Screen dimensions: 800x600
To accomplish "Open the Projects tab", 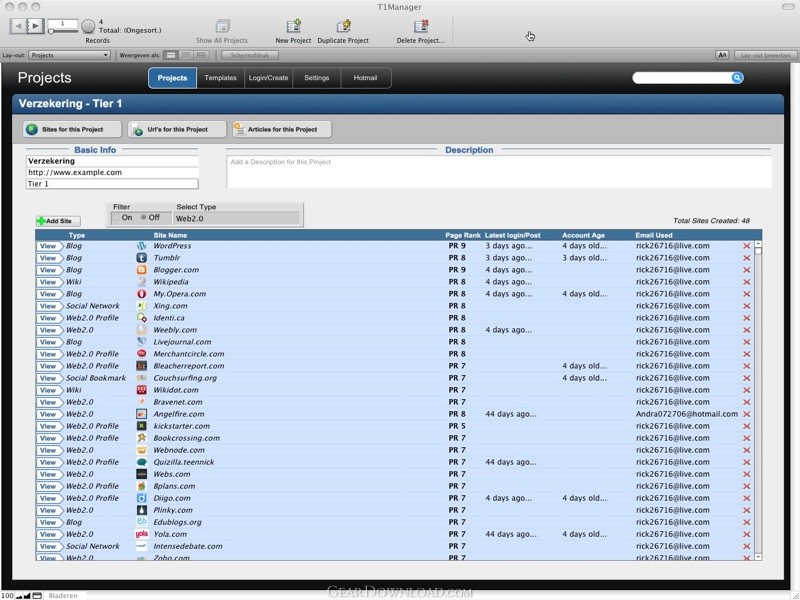I will coord(172,78).
